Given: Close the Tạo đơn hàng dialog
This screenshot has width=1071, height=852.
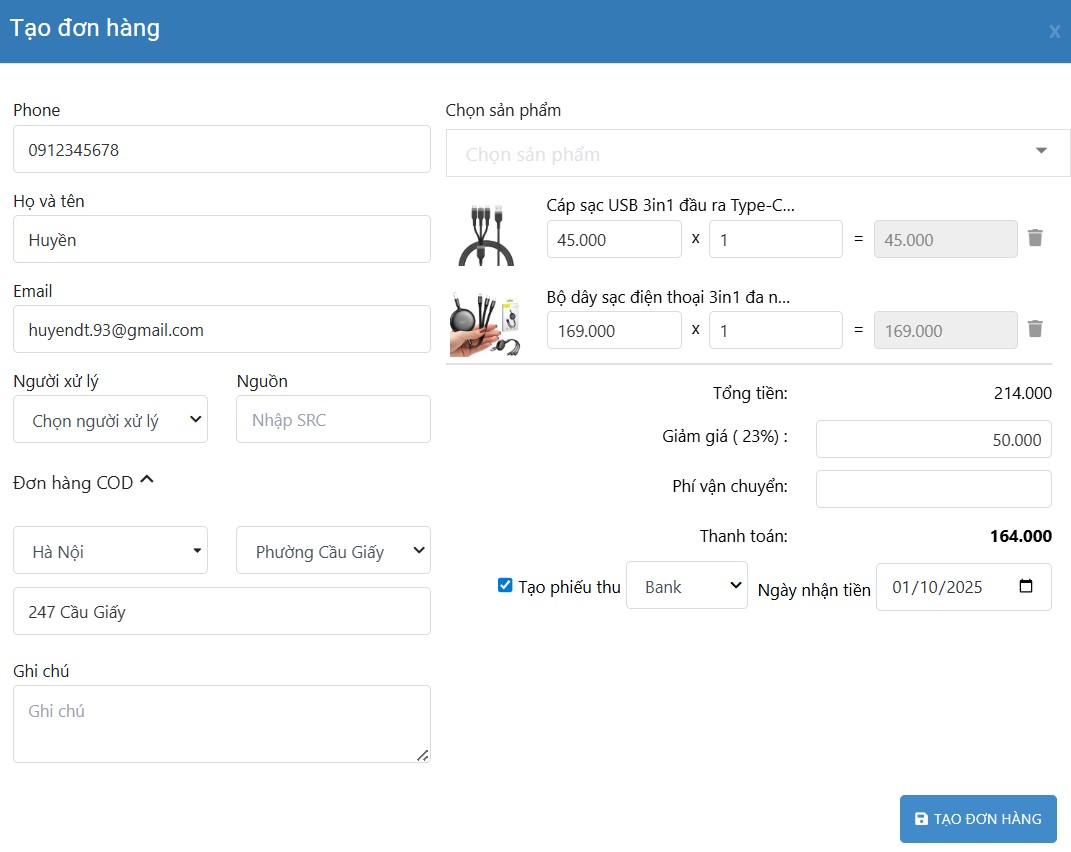Looking at the screenshot, I should (1054, 32).
